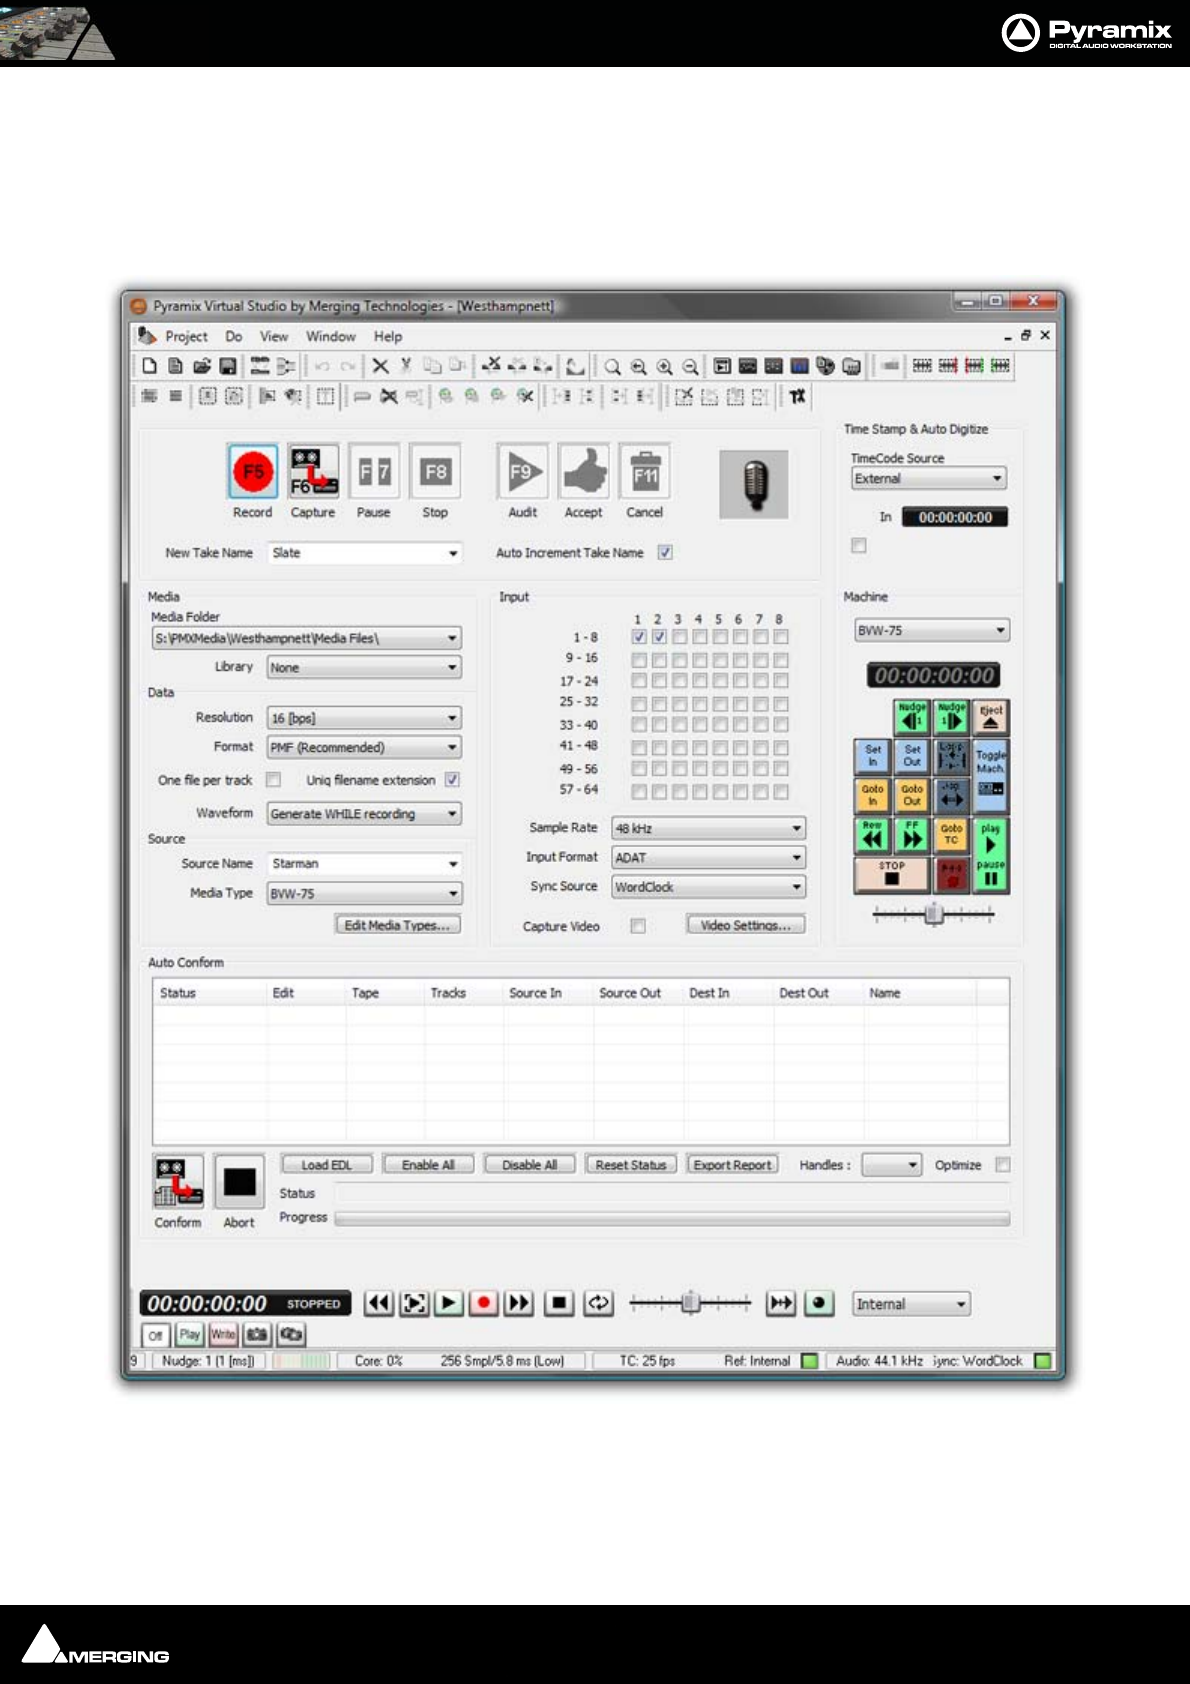Click the Video Settings button
The width and height of the screenshot is (1190, 1684).
[746, 925]
